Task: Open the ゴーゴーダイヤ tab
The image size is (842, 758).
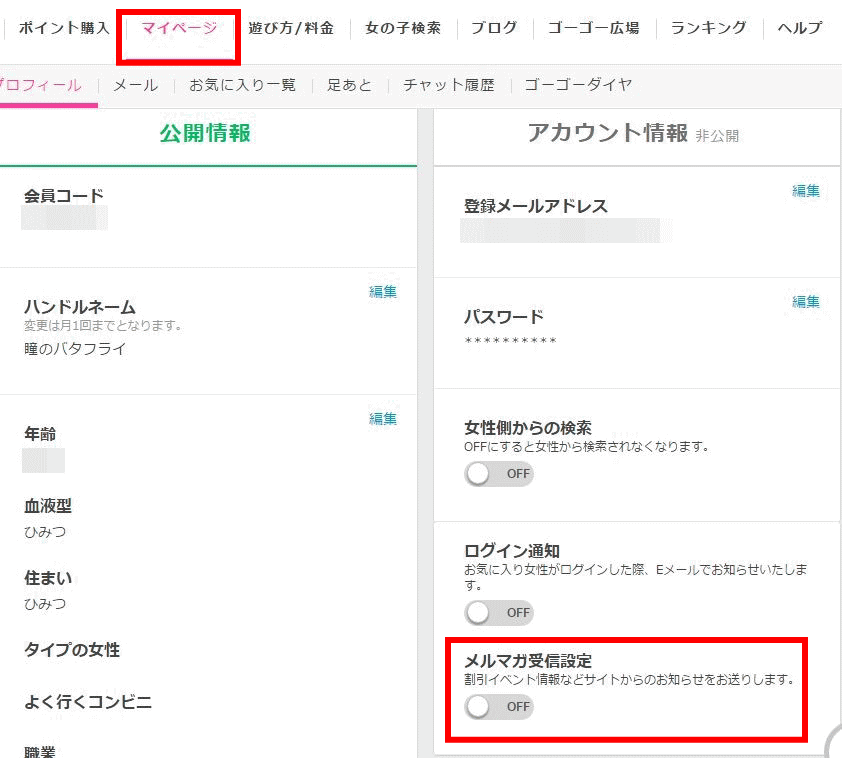Action: coord(578,85)
